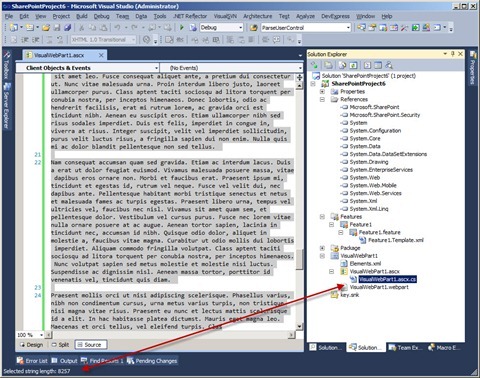The image size is (480, 378).
Task: Click line number 22 in the editor margin
Action: [38, 162]
